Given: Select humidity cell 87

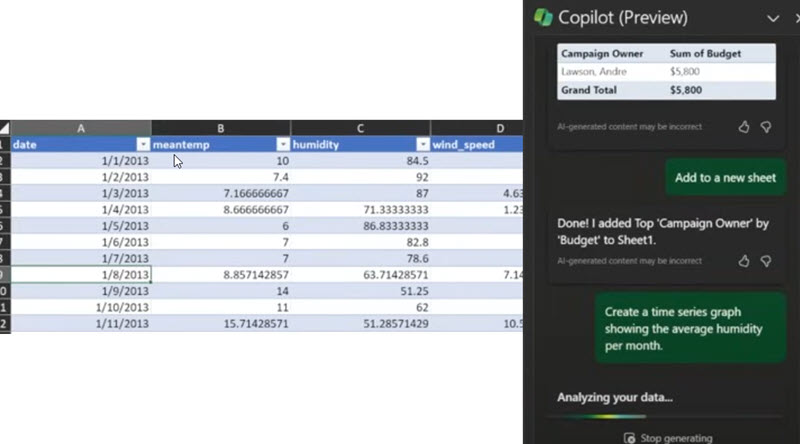Looking at the screenshot, I should pos(361,193).
